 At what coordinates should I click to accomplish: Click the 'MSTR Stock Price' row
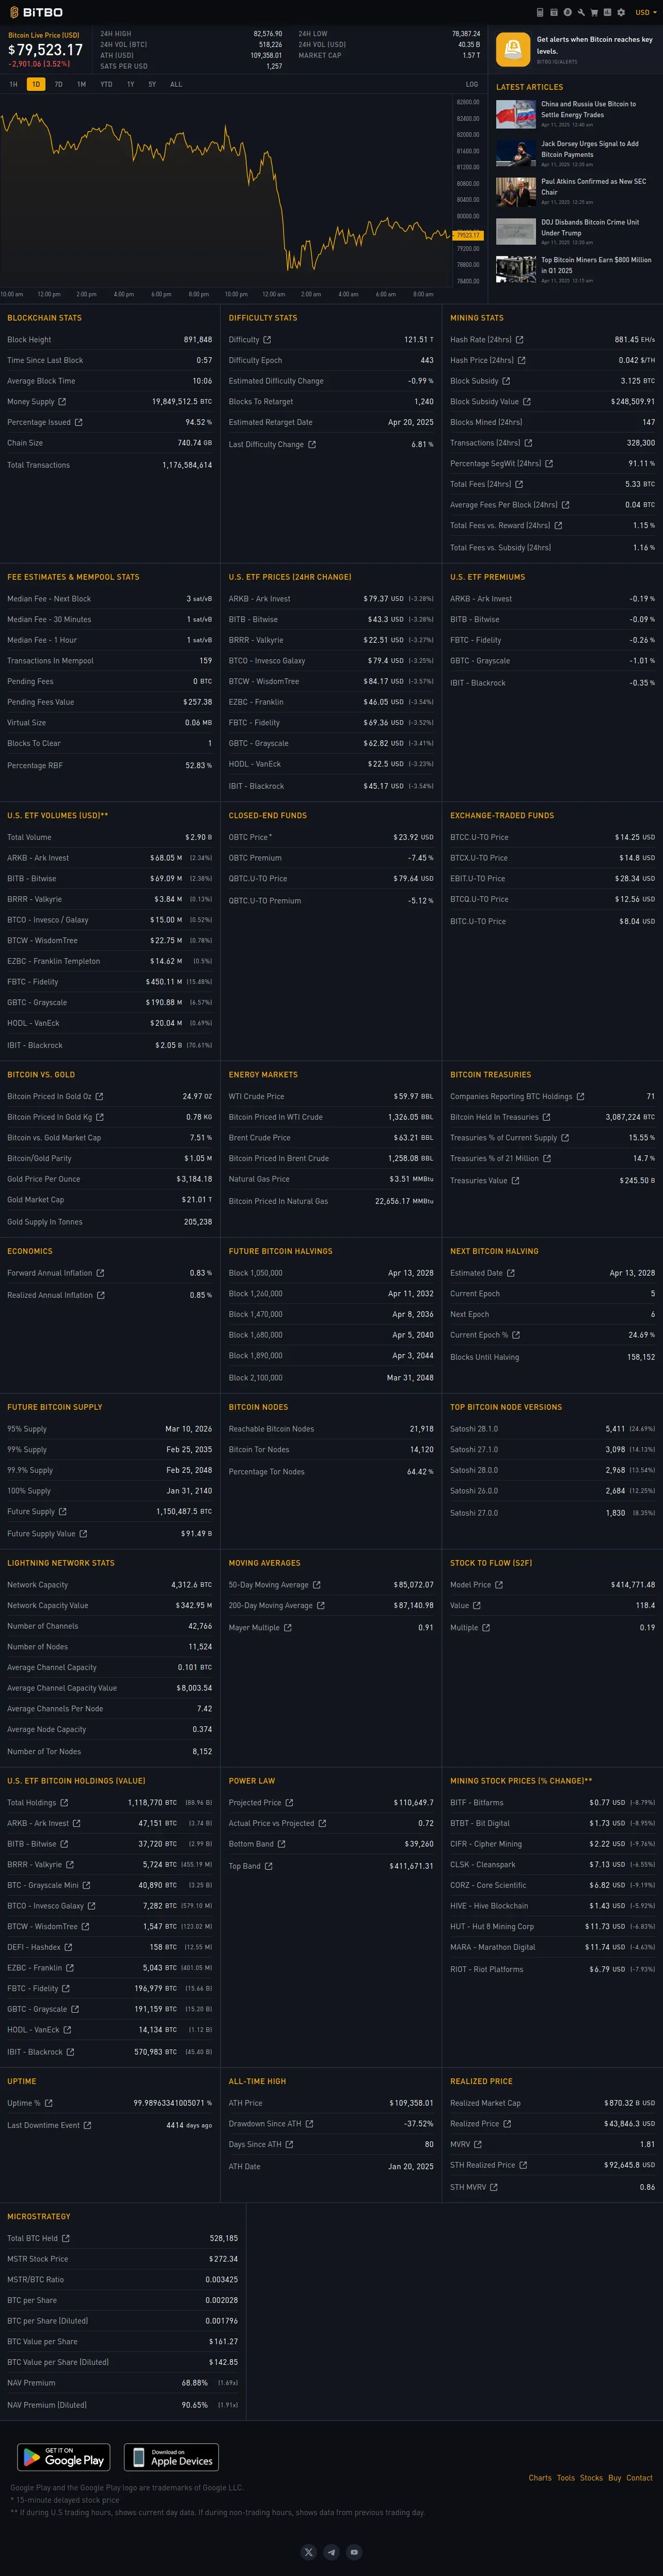123,2258
